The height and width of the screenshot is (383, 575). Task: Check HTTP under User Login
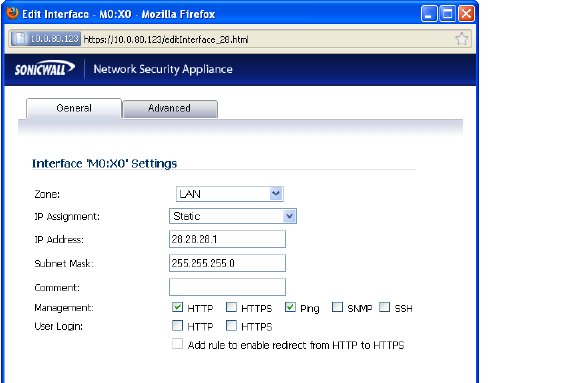point(177,325)
